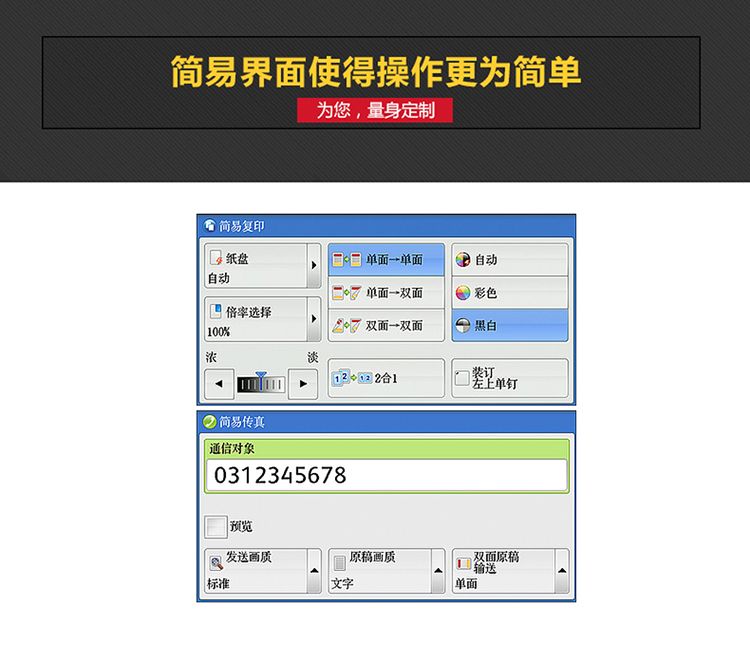Choose 彩色 full color icon
750x645 pixels.
(463, 293)
